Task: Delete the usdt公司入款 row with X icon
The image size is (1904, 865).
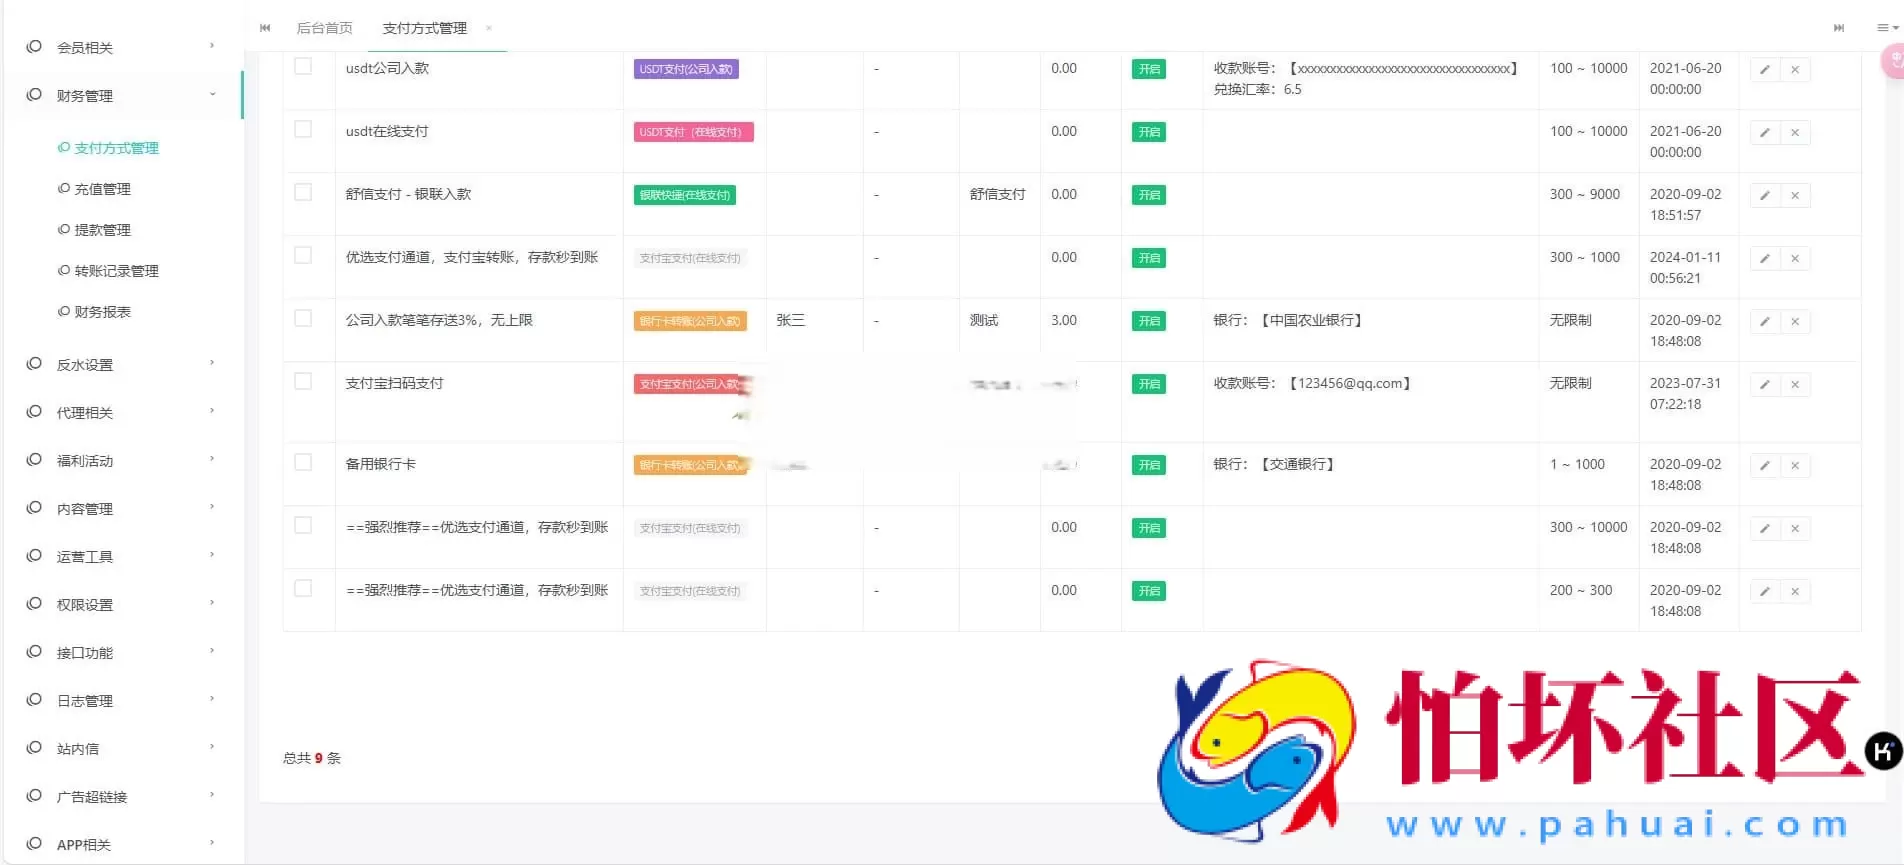Action: point(1795,70)
